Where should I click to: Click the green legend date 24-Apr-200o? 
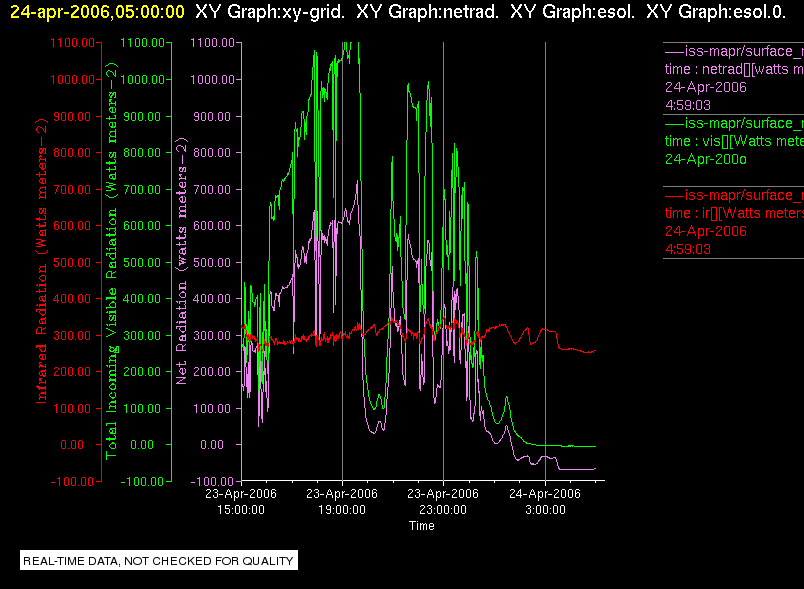tap(706, 159)
